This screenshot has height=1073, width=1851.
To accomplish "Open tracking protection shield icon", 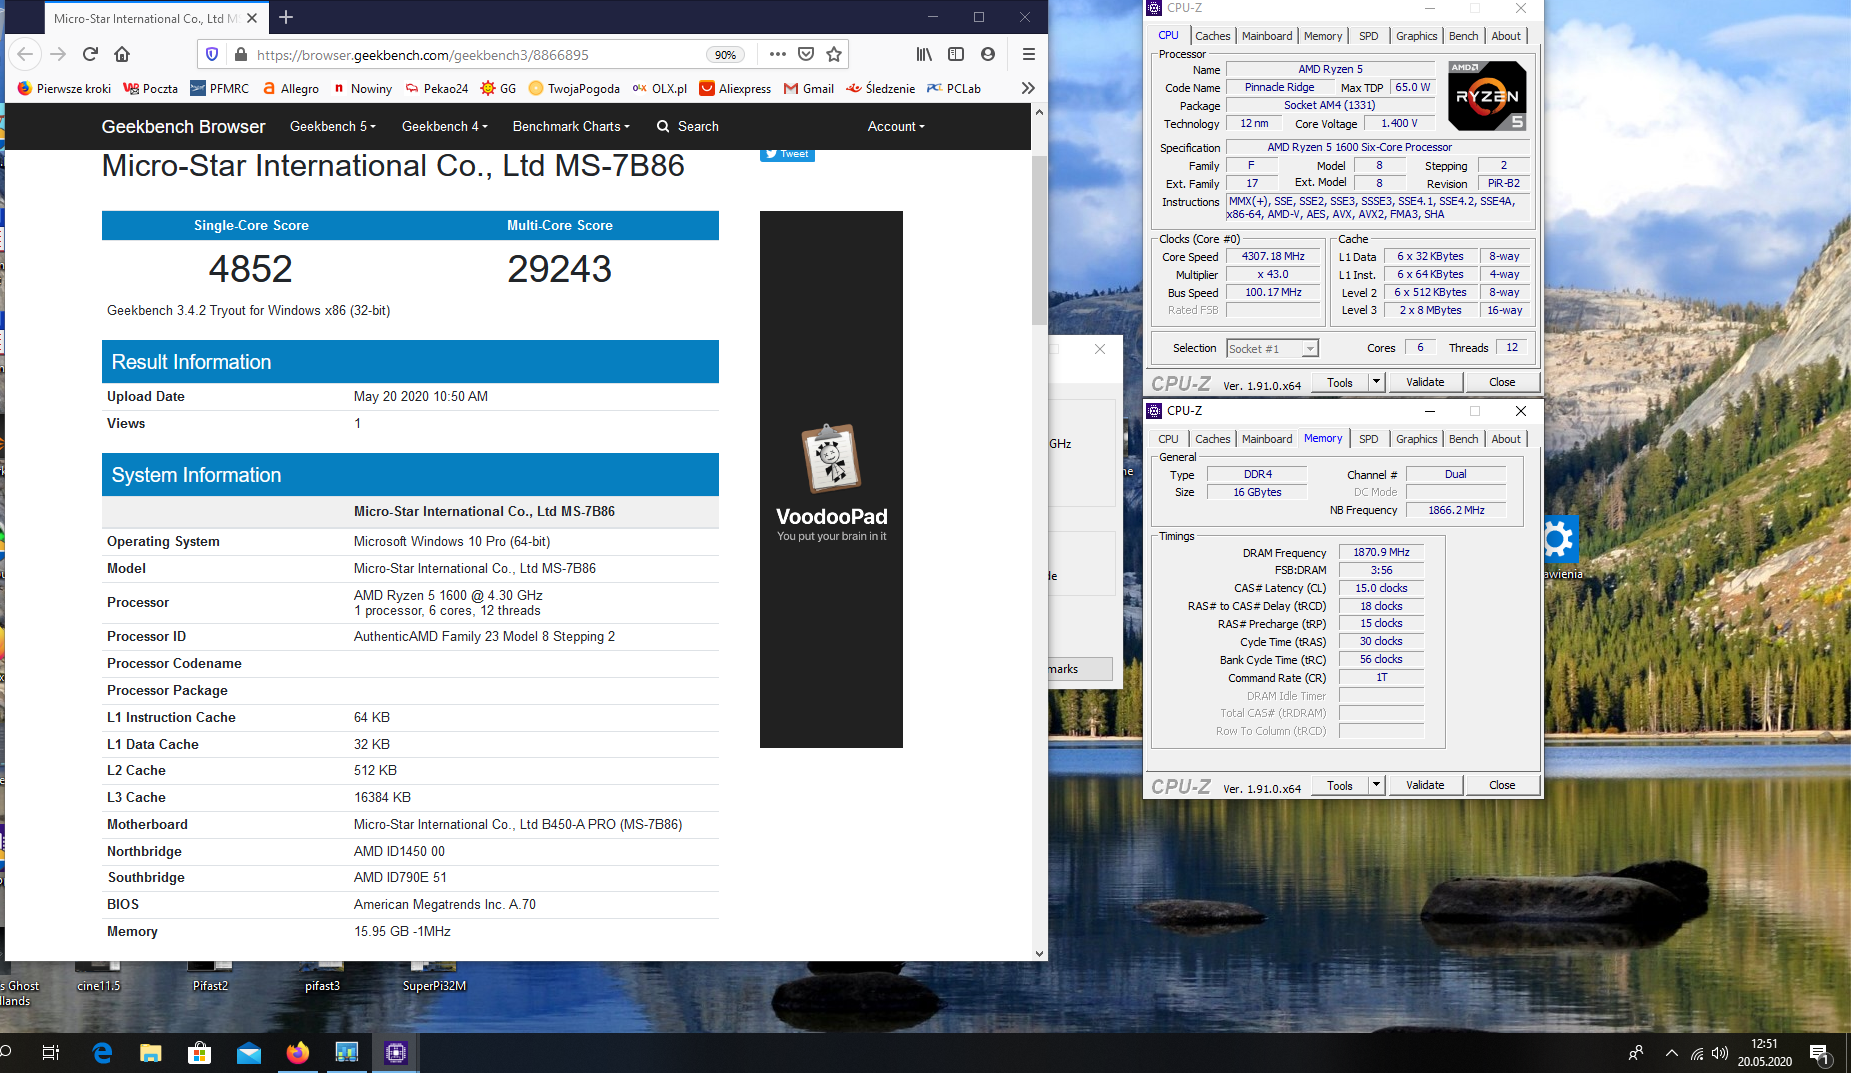I will pos(211,54).
